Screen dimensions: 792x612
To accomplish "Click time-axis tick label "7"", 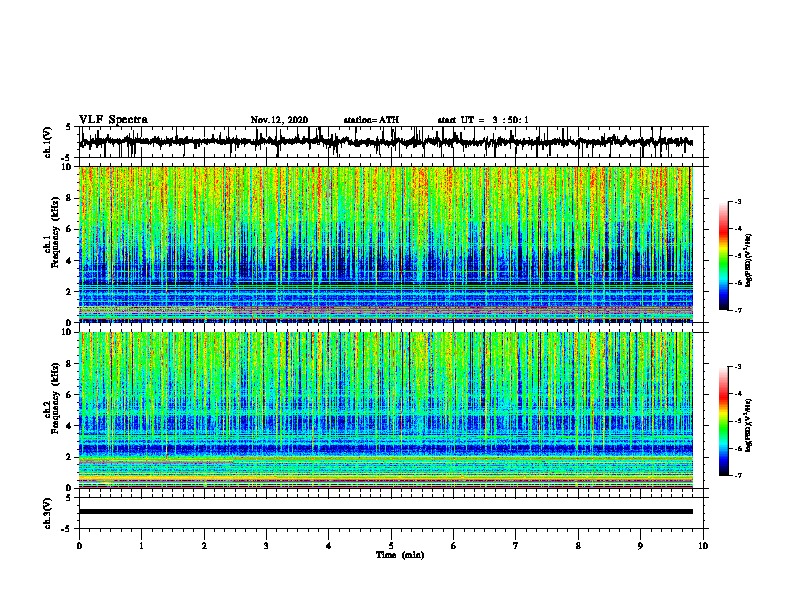I will point(516,546).
